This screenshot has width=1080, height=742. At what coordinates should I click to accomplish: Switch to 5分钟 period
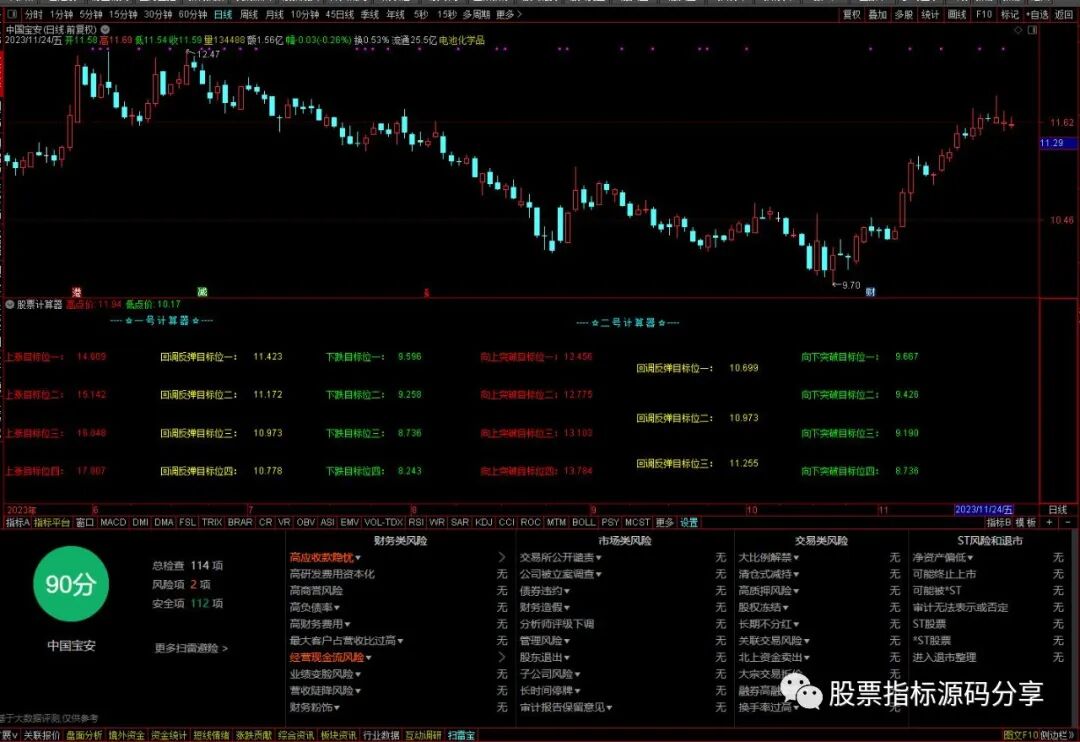tap(91, 14)
